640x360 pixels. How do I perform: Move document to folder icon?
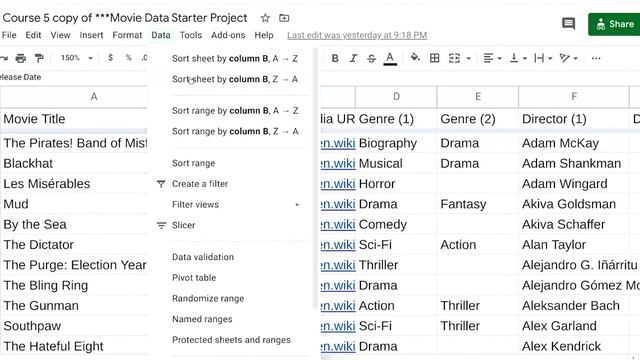coord(284,18)
